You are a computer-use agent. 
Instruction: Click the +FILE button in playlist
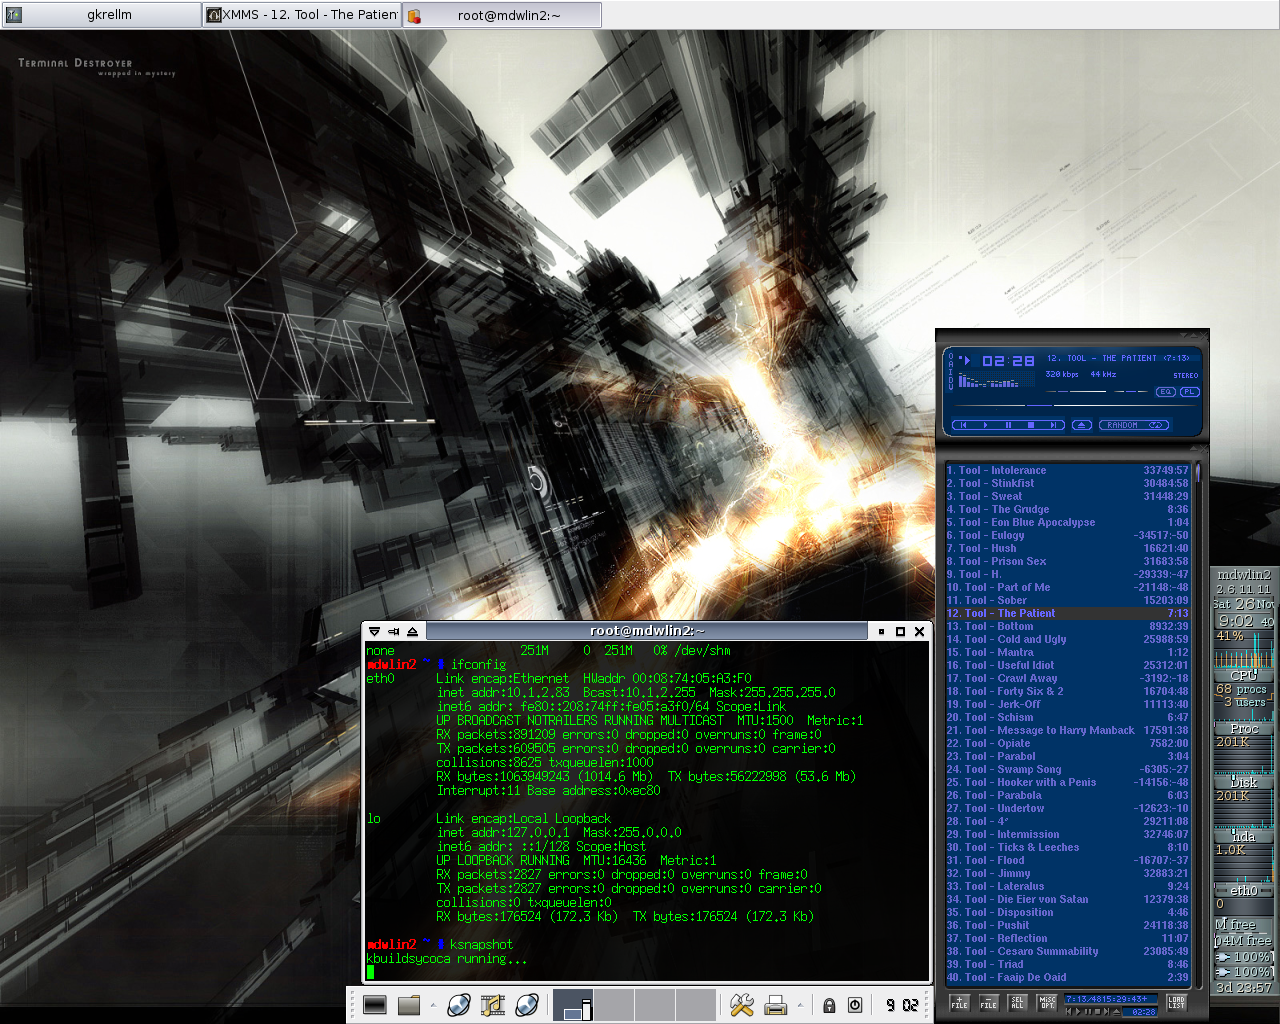959,1003
